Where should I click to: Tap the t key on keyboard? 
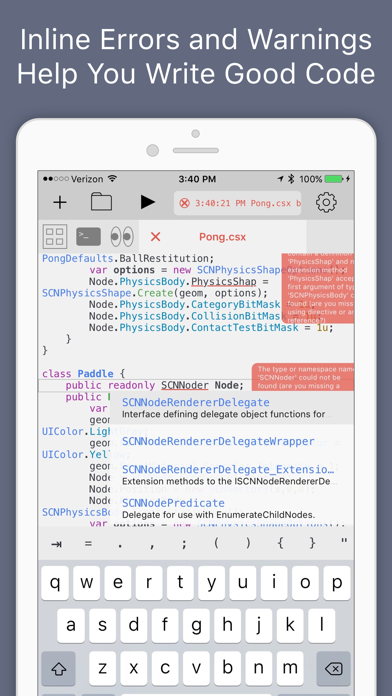180,583
